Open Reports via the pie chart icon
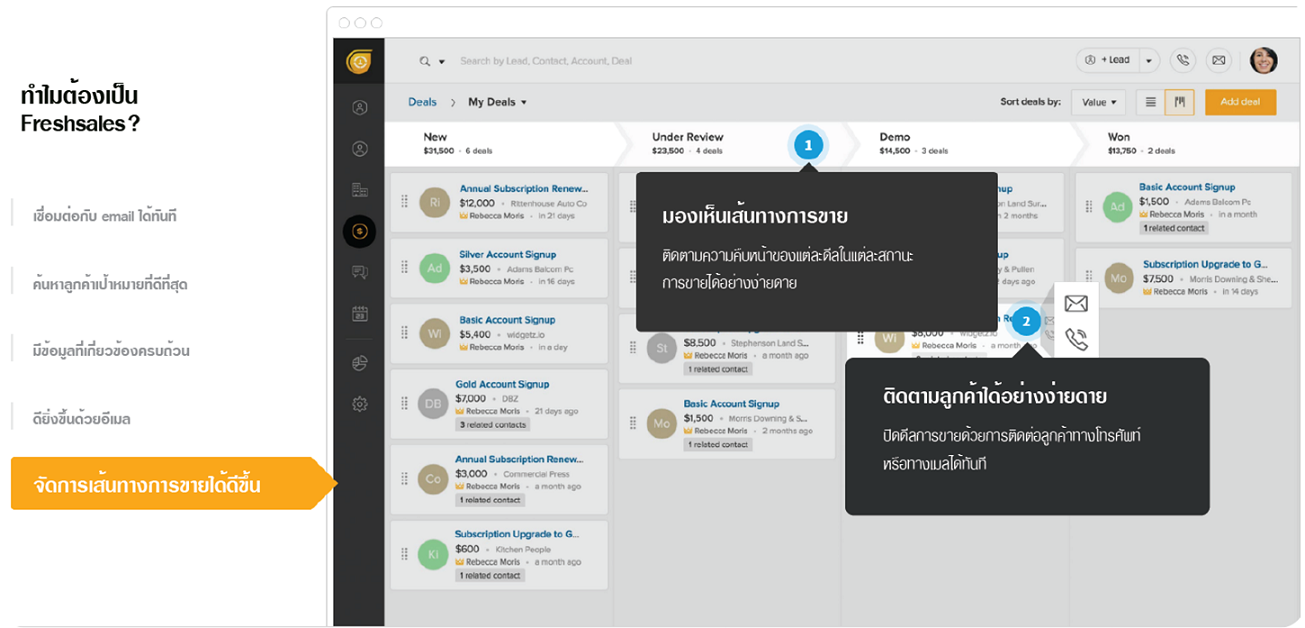The image size is (1305, 628). tap(360, 363)
